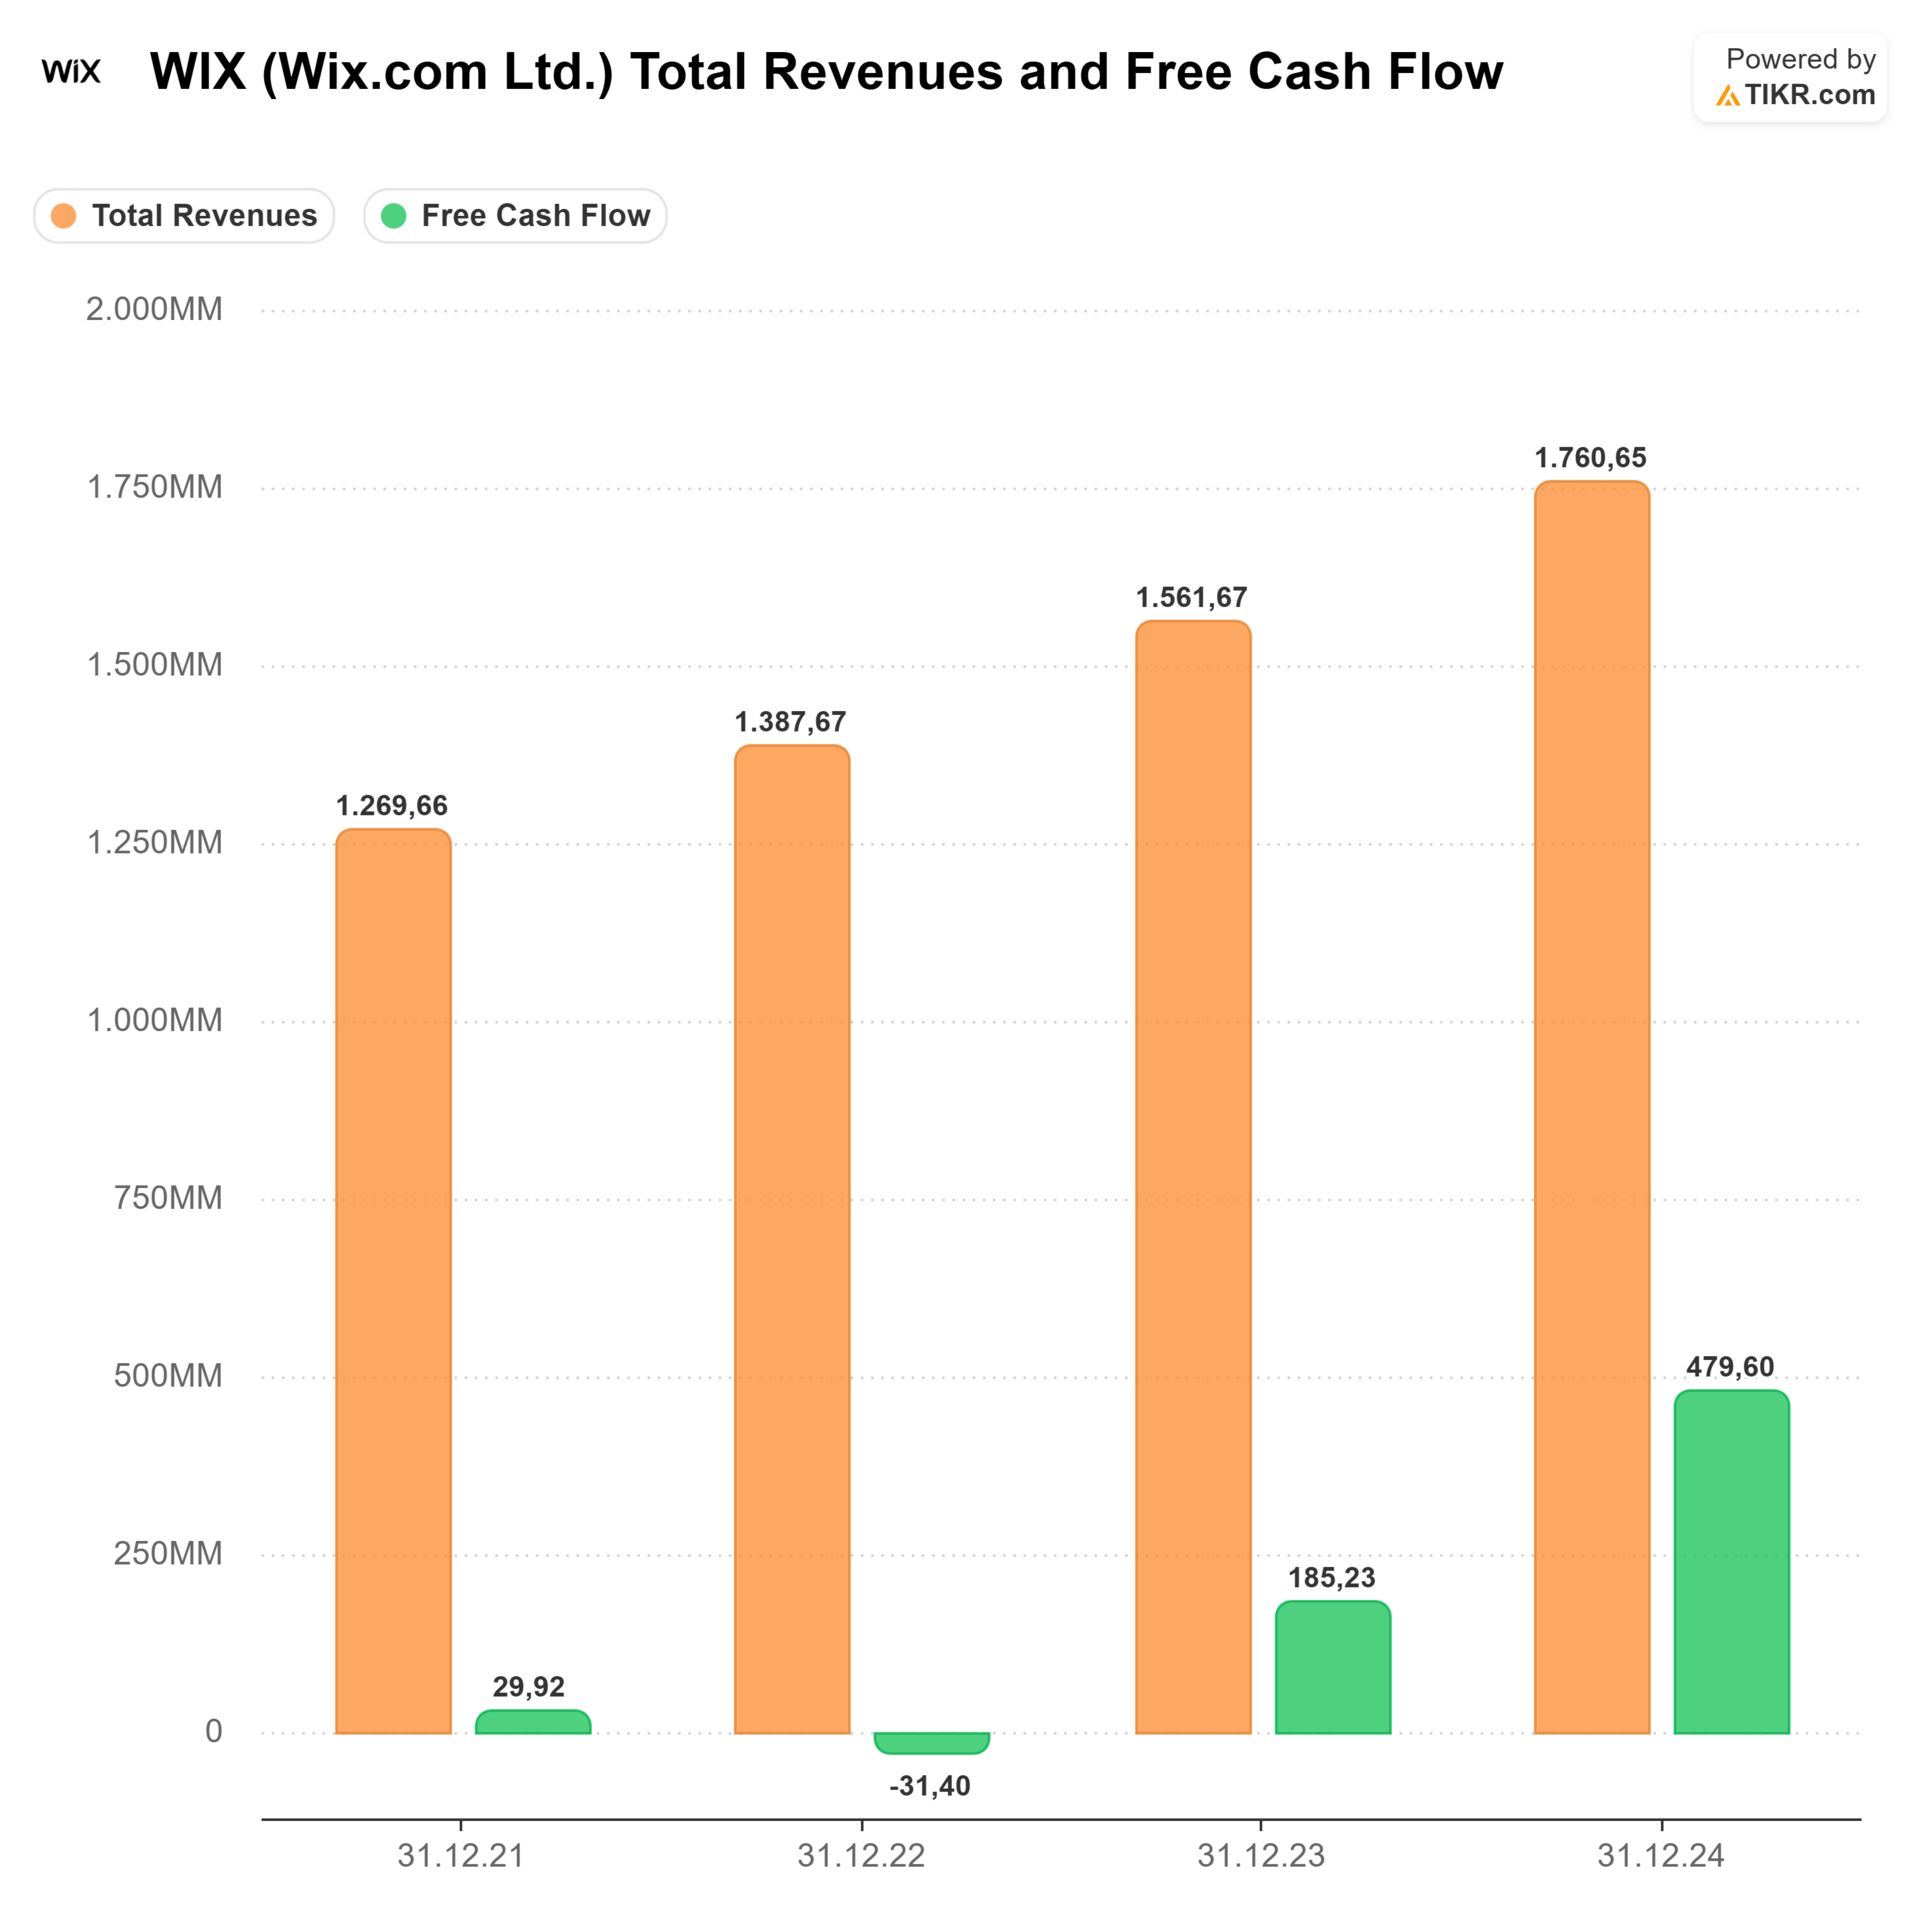Click the 31.12.21 revenue bar
The width and height of the screenshot is (1920, 1920).
point(393,1280)
